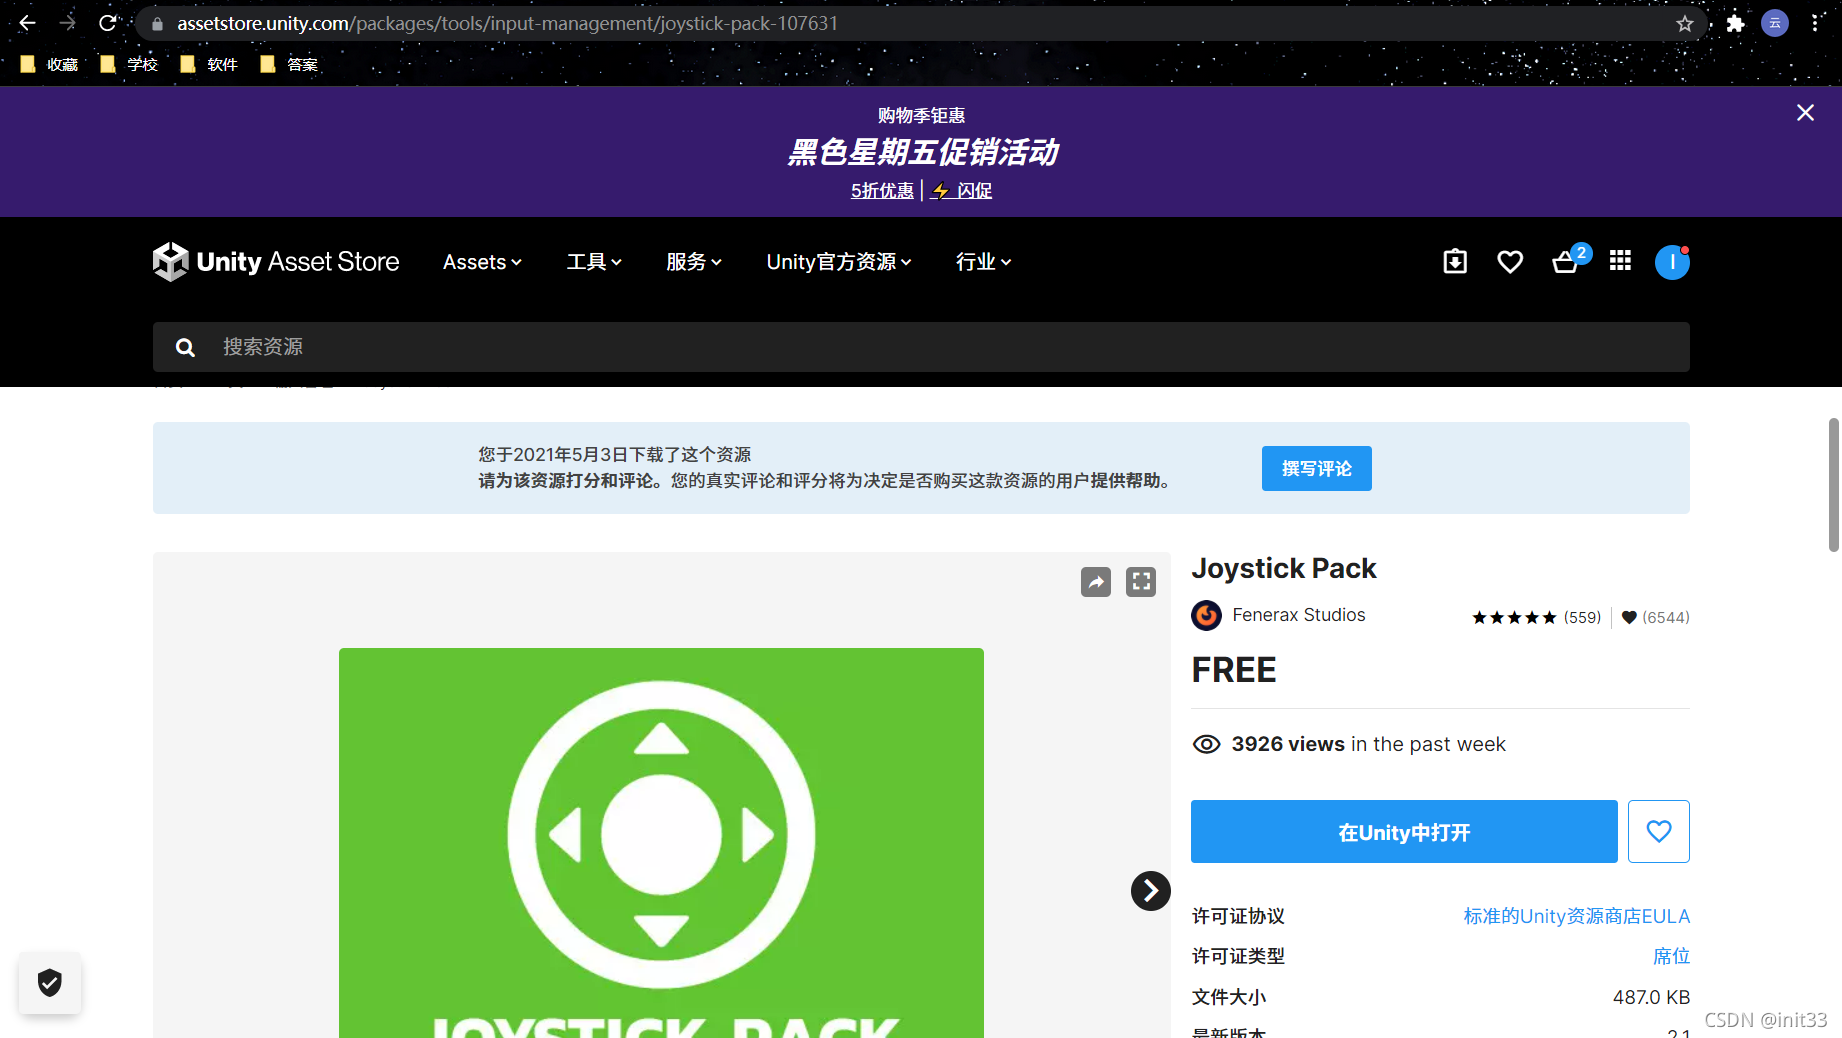The image size is (1842, 1038).
Task: Show next preview image with arrow
Action: tap(1150, 891)
